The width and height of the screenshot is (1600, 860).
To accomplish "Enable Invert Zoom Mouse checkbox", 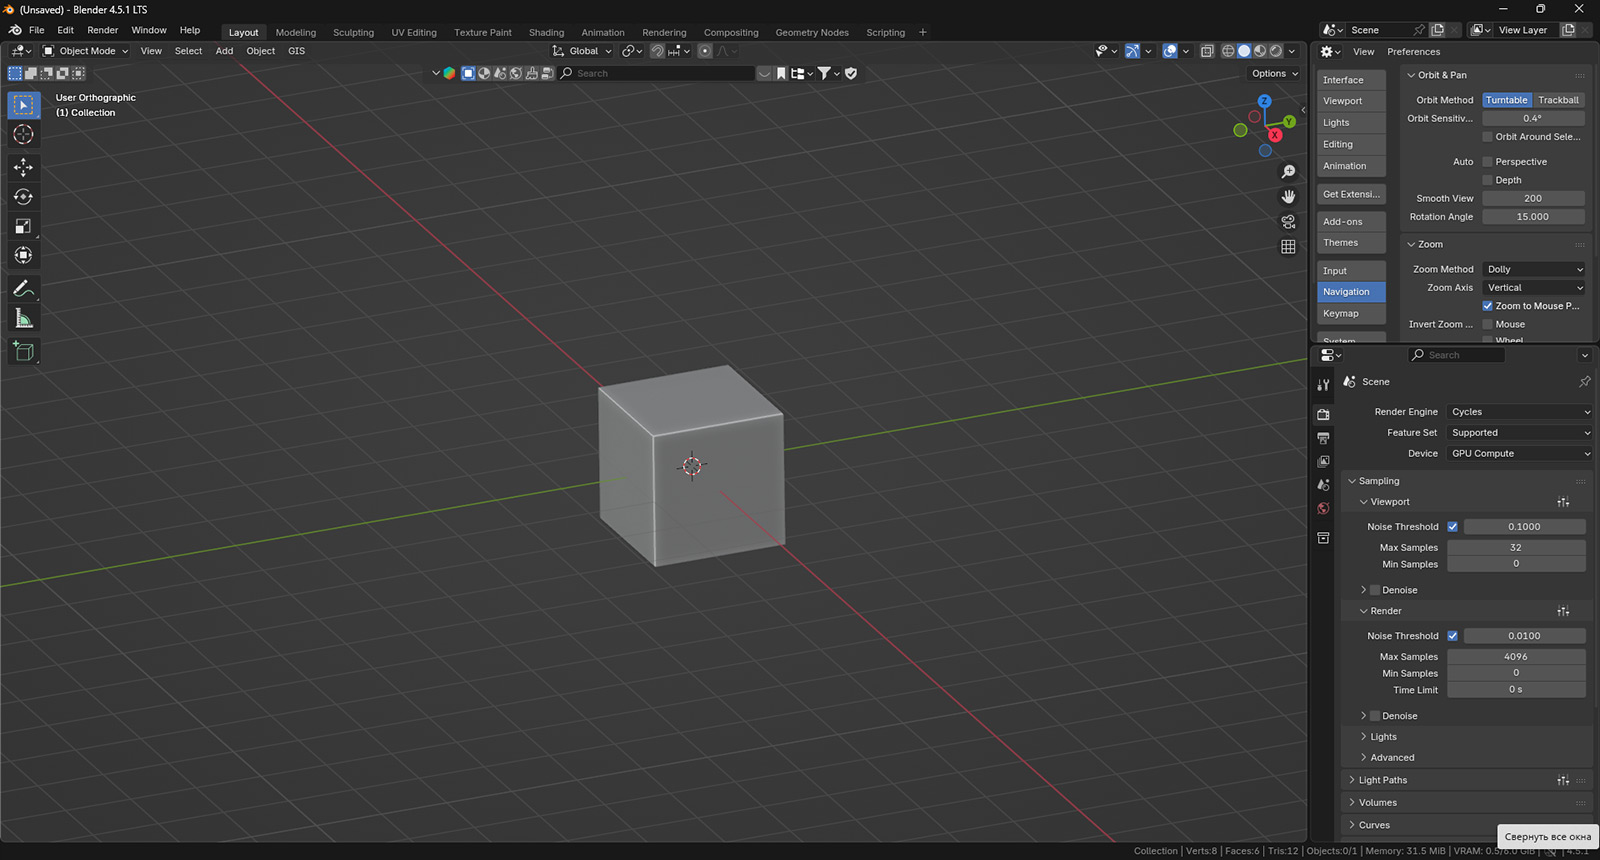I will [1487, 324].
